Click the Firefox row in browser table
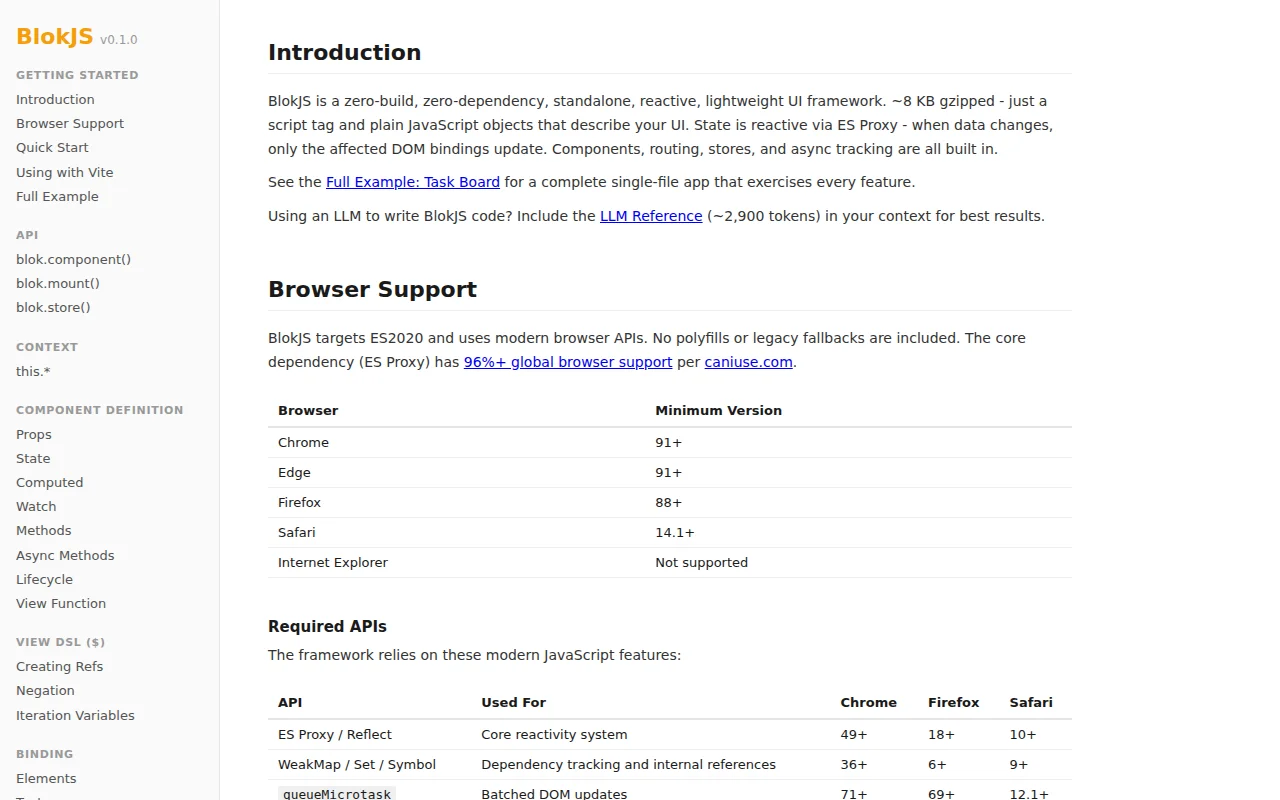The height and width of the screenshot is (800, 1280). (x=670, y=502)
